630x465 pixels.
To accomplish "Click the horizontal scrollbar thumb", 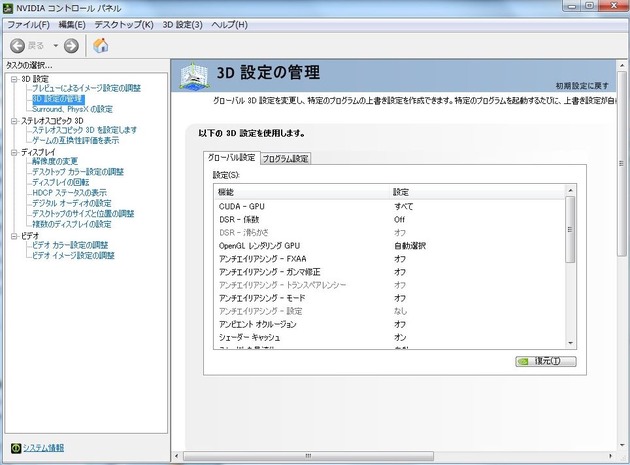I will pos(308,456).
